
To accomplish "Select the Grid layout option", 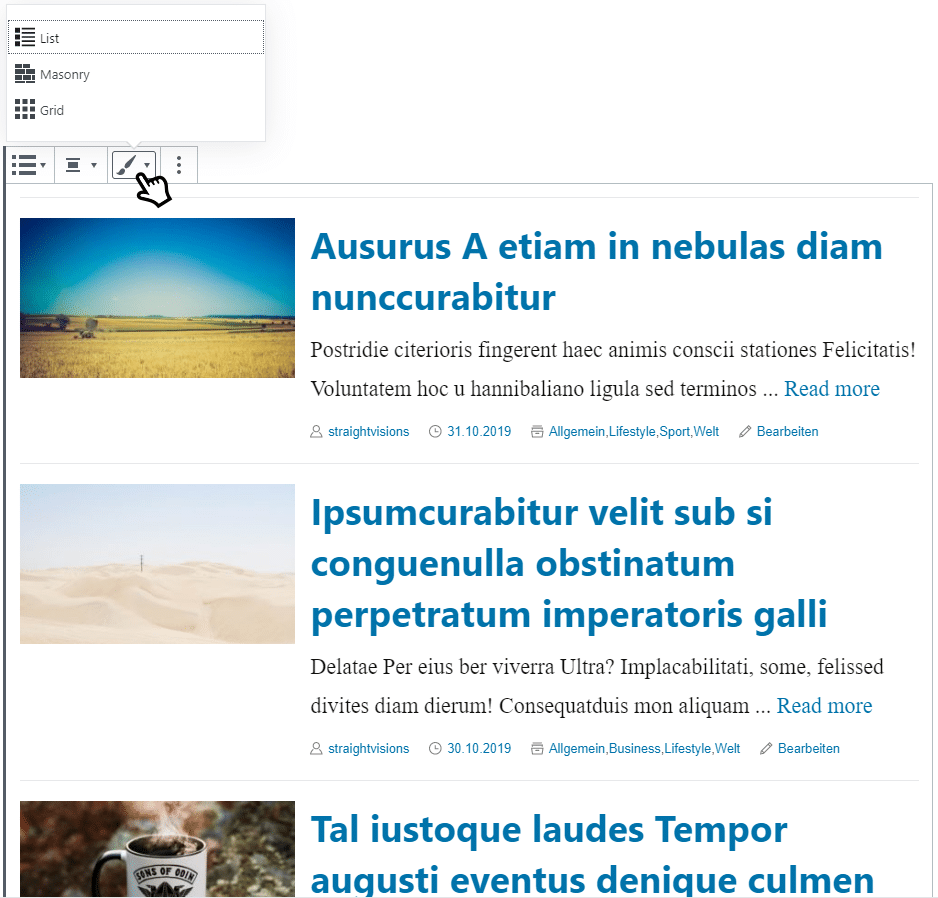I will pyautogui.click(x=136, y=110).
